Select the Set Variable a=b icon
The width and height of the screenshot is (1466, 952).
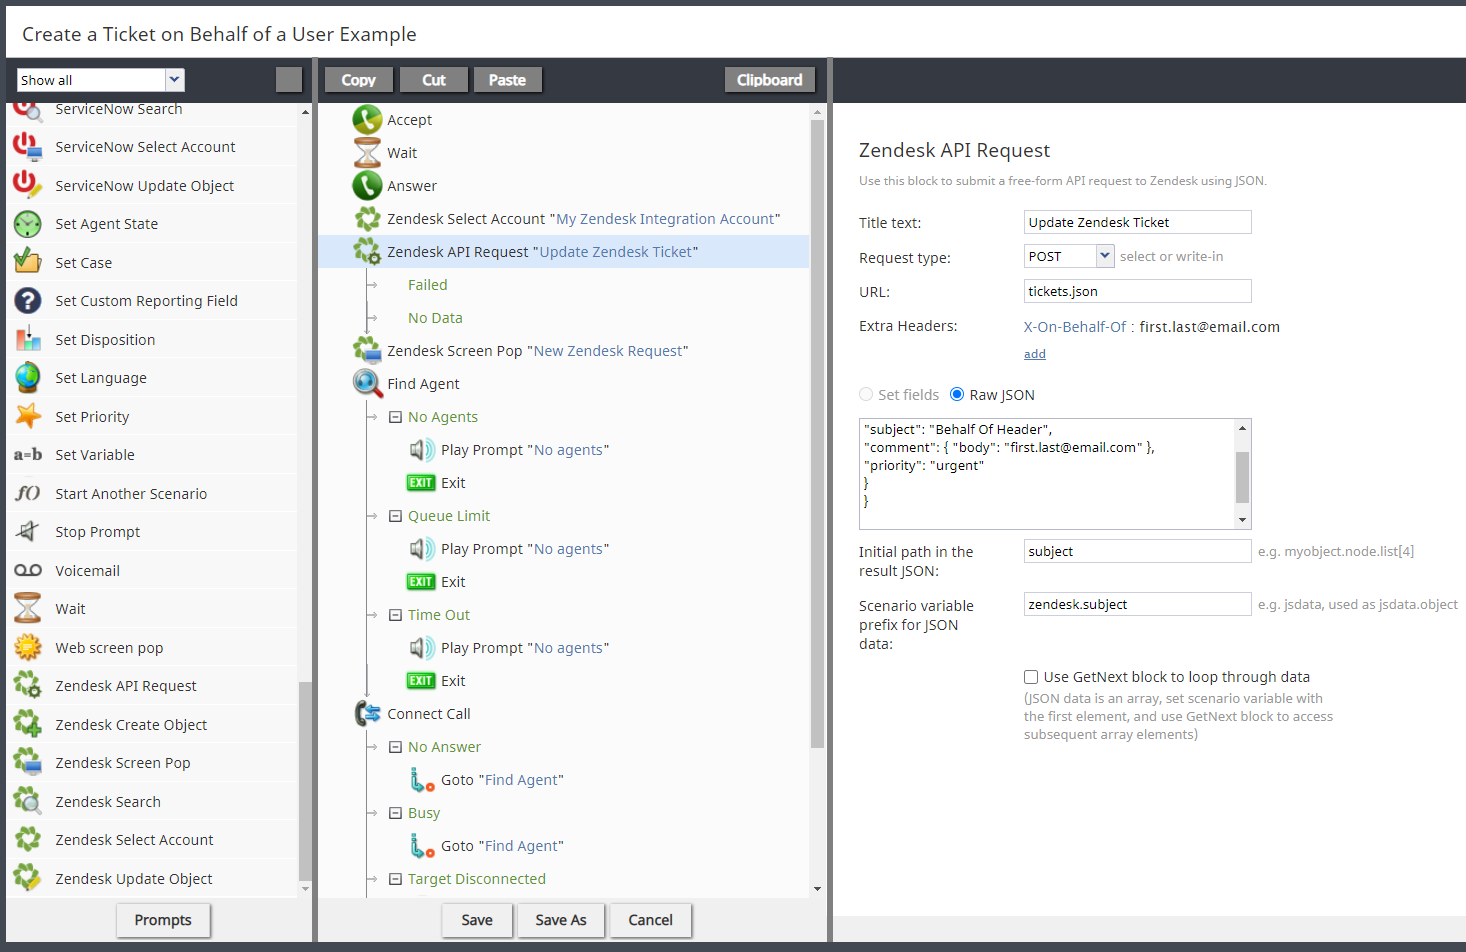pyautogui.click(x=27, y=455)
